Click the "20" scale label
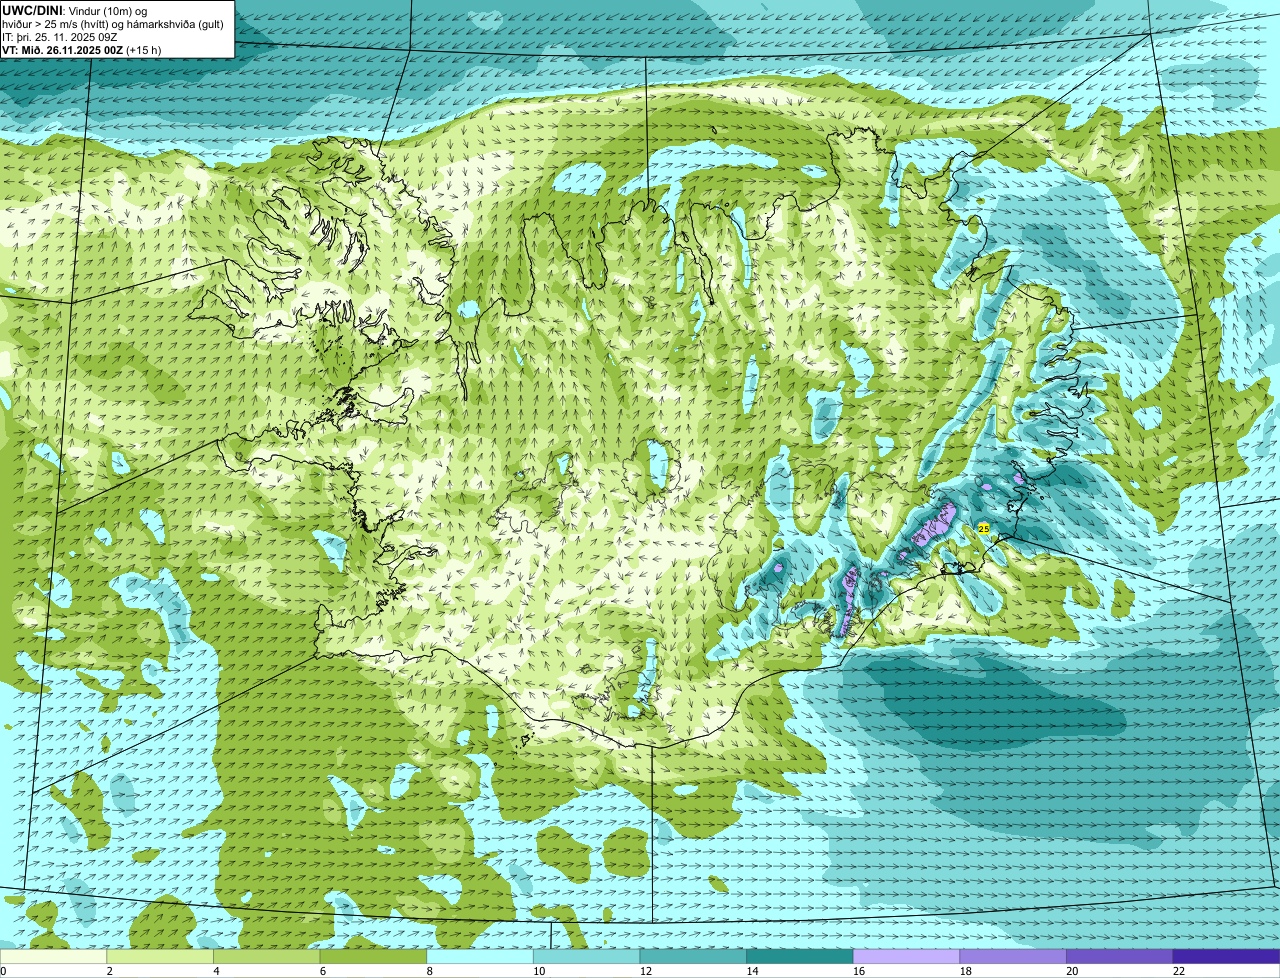The image size is (1280, 978). (1072, 971)
